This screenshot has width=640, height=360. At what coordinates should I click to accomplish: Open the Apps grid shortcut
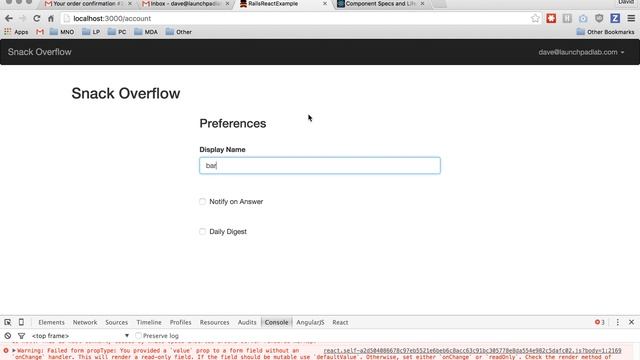coord(16,32)
